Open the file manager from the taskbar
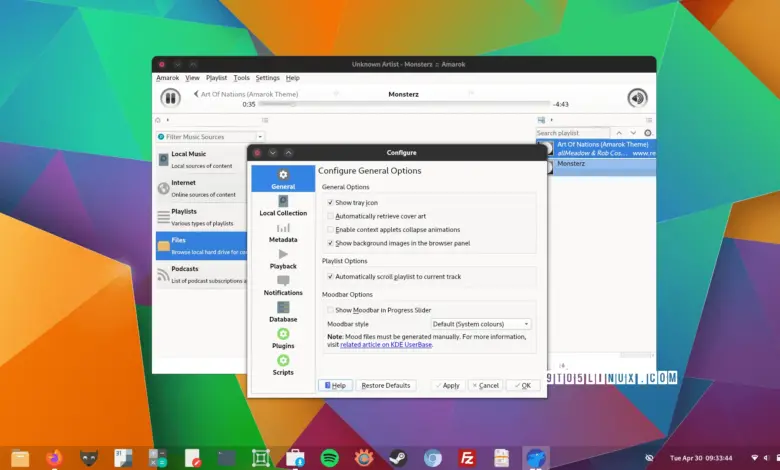The height and width of the screenshot is (470, 780). tap(20, 458)
